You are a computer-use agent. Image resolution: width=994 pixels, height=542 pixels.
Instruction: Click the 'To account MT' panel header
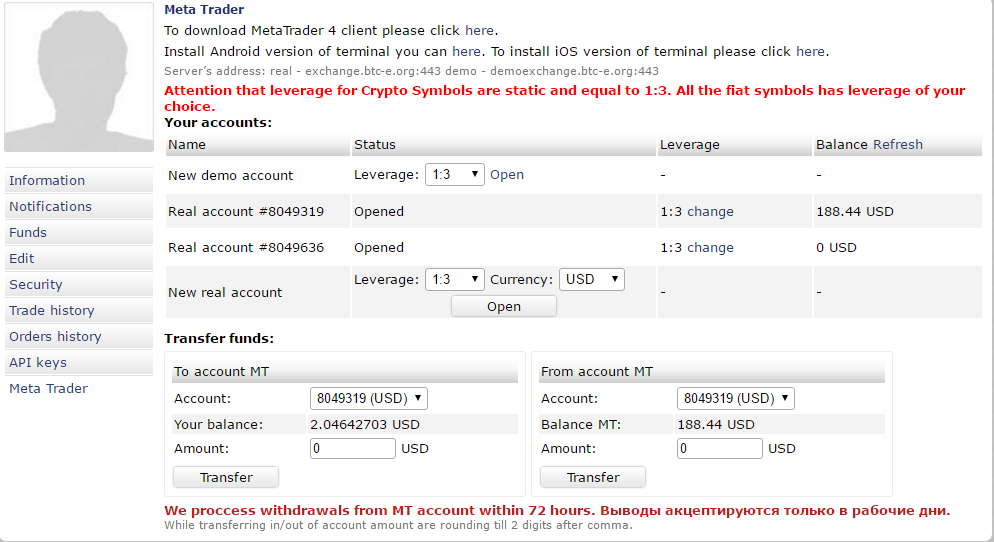[345, 372]
